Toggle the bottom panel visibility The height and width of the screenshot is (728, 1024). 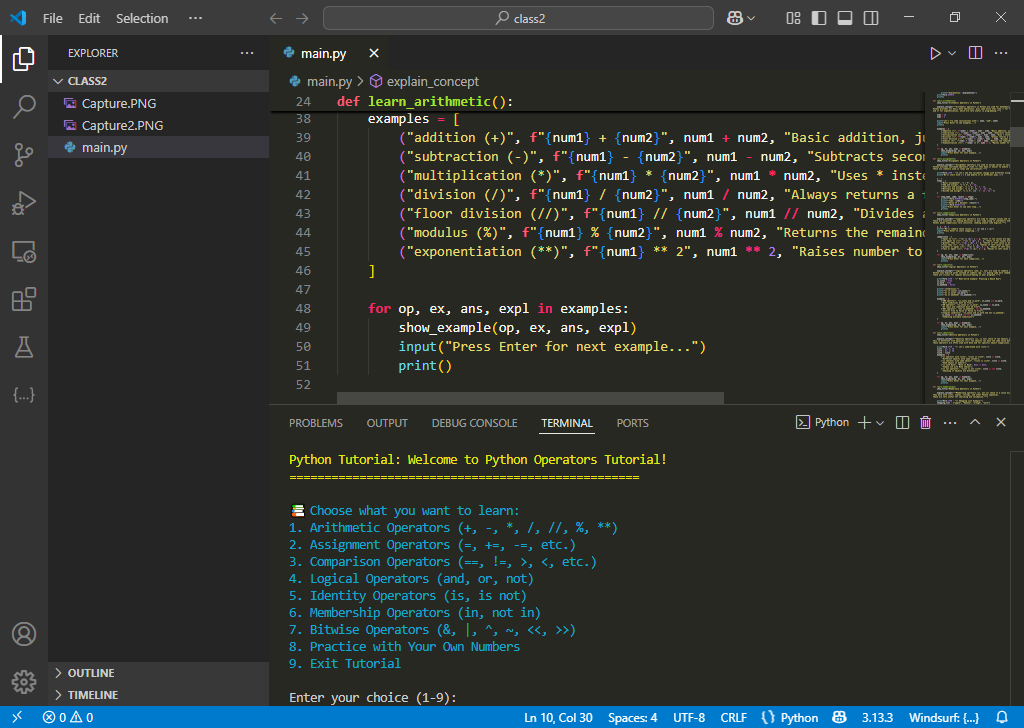[x=845, y=18]
